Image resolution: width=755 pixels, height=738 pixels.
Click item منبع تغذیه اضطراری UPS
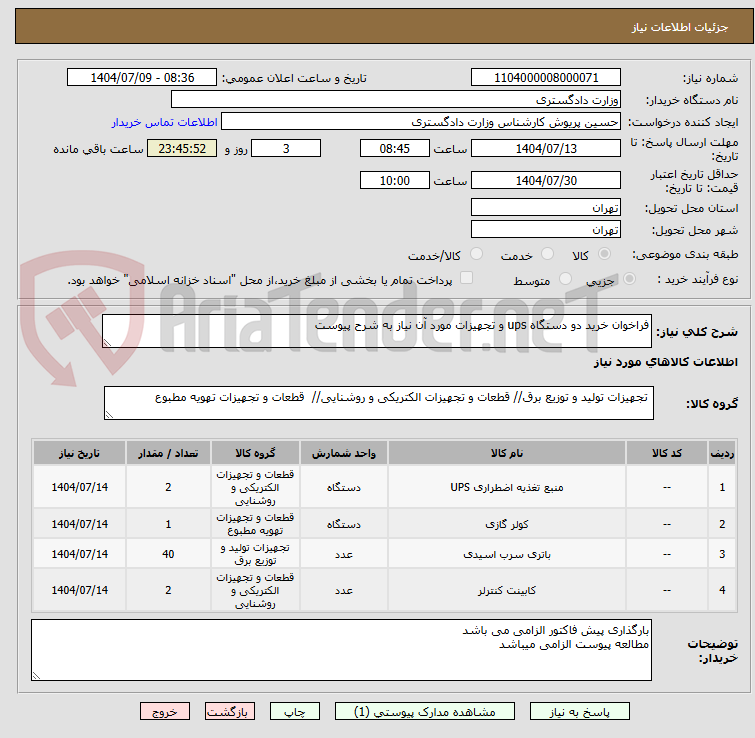tap(507, 487)
